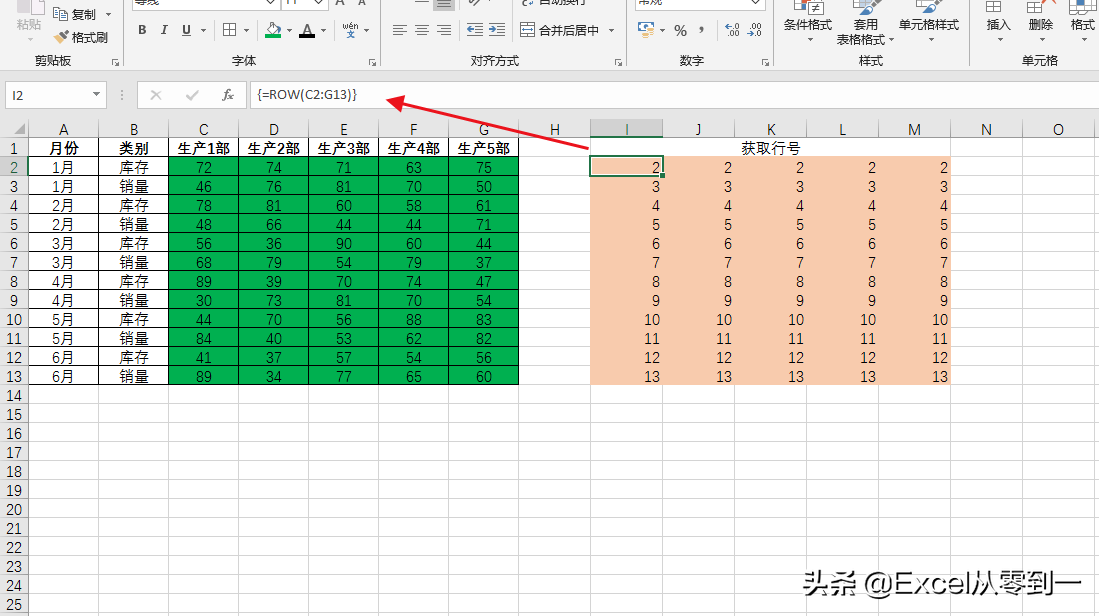Click cell M13 with value 13
Viewport: 1099px width, 616px height.
(x=915, y=376)
